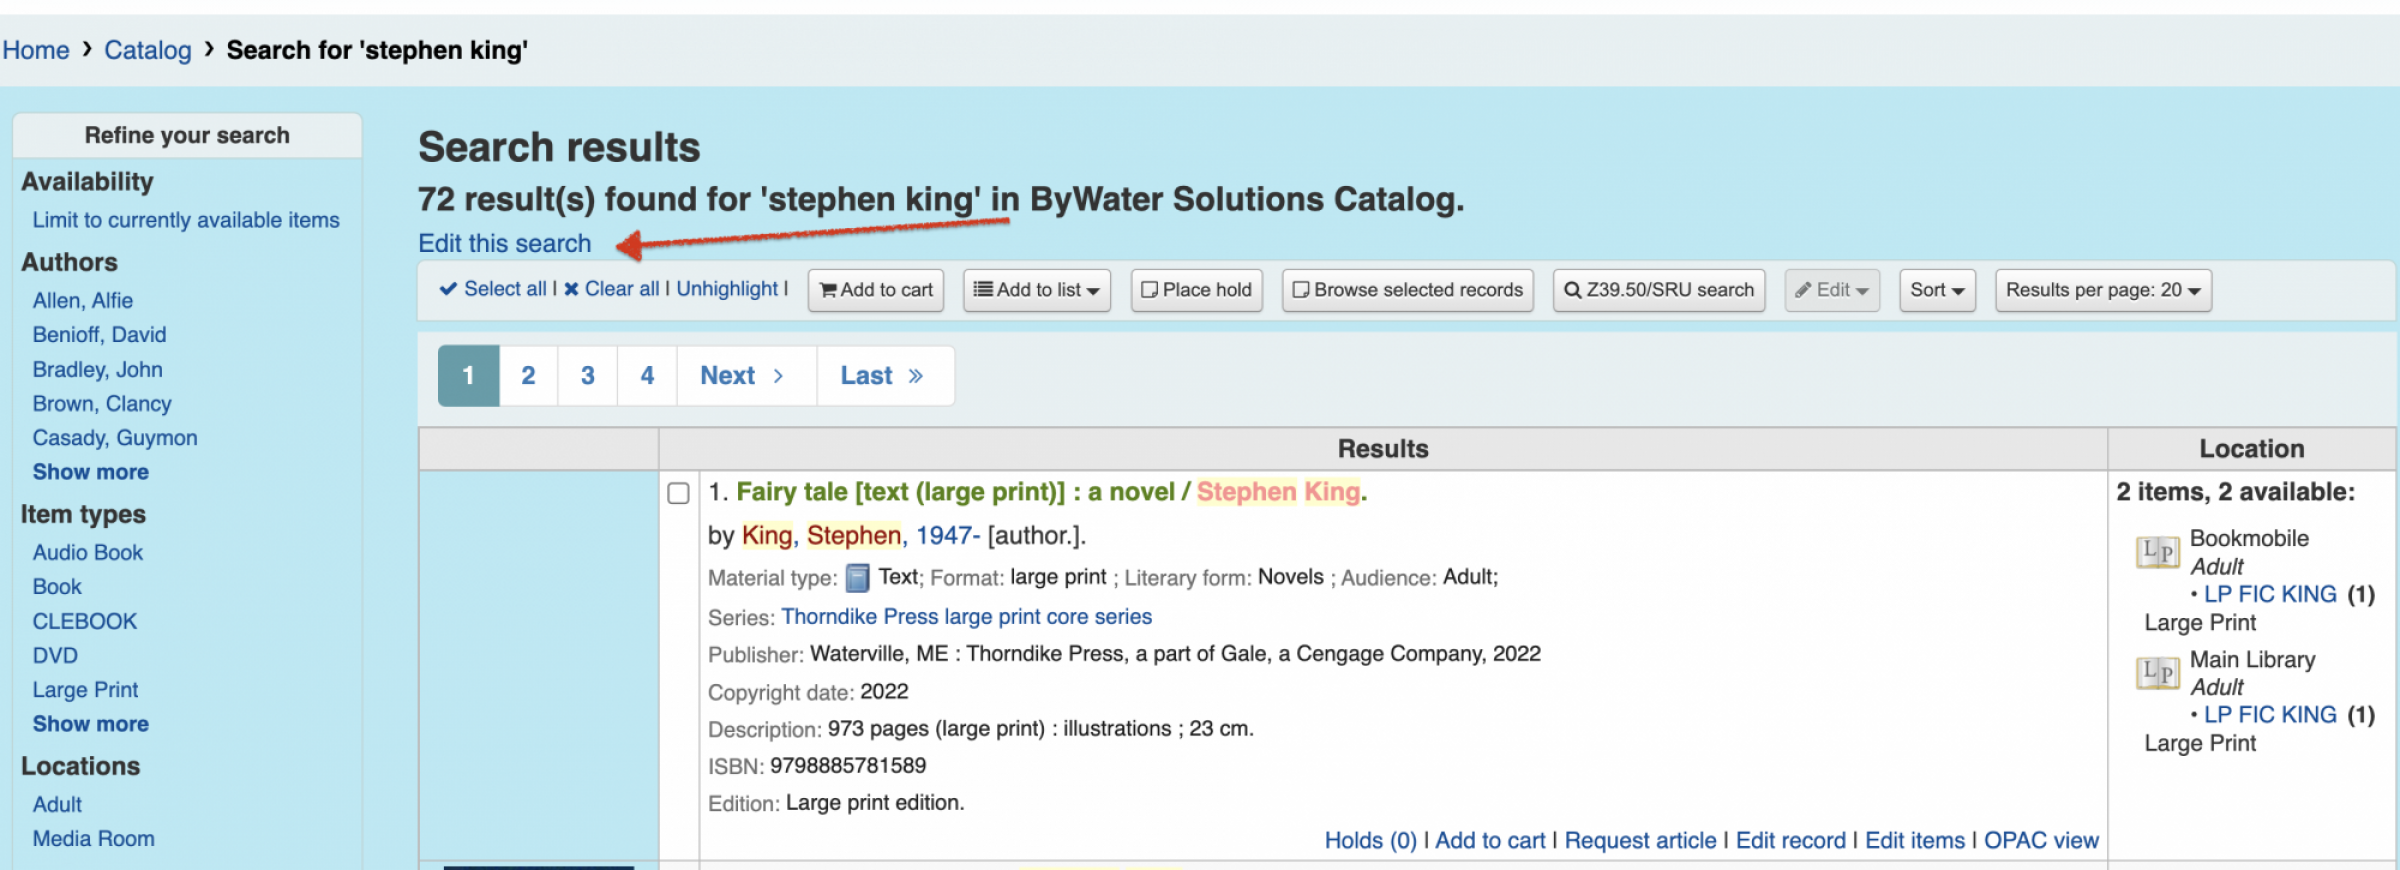Open Results per page dropdown
Viewport: 2400px width, 870px height.
tap(2102, 290)
